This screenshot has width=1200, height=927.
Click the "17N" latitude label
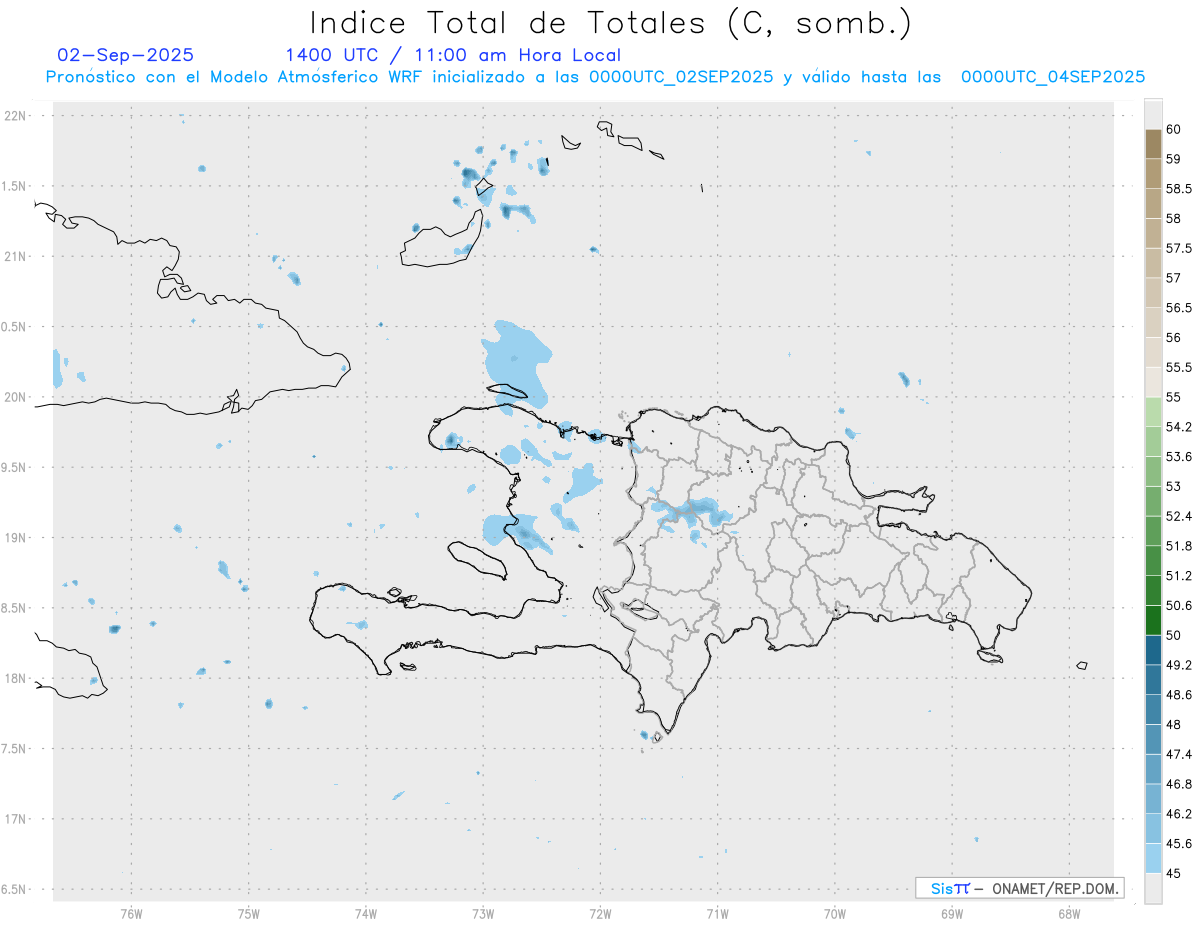point(15,819)
